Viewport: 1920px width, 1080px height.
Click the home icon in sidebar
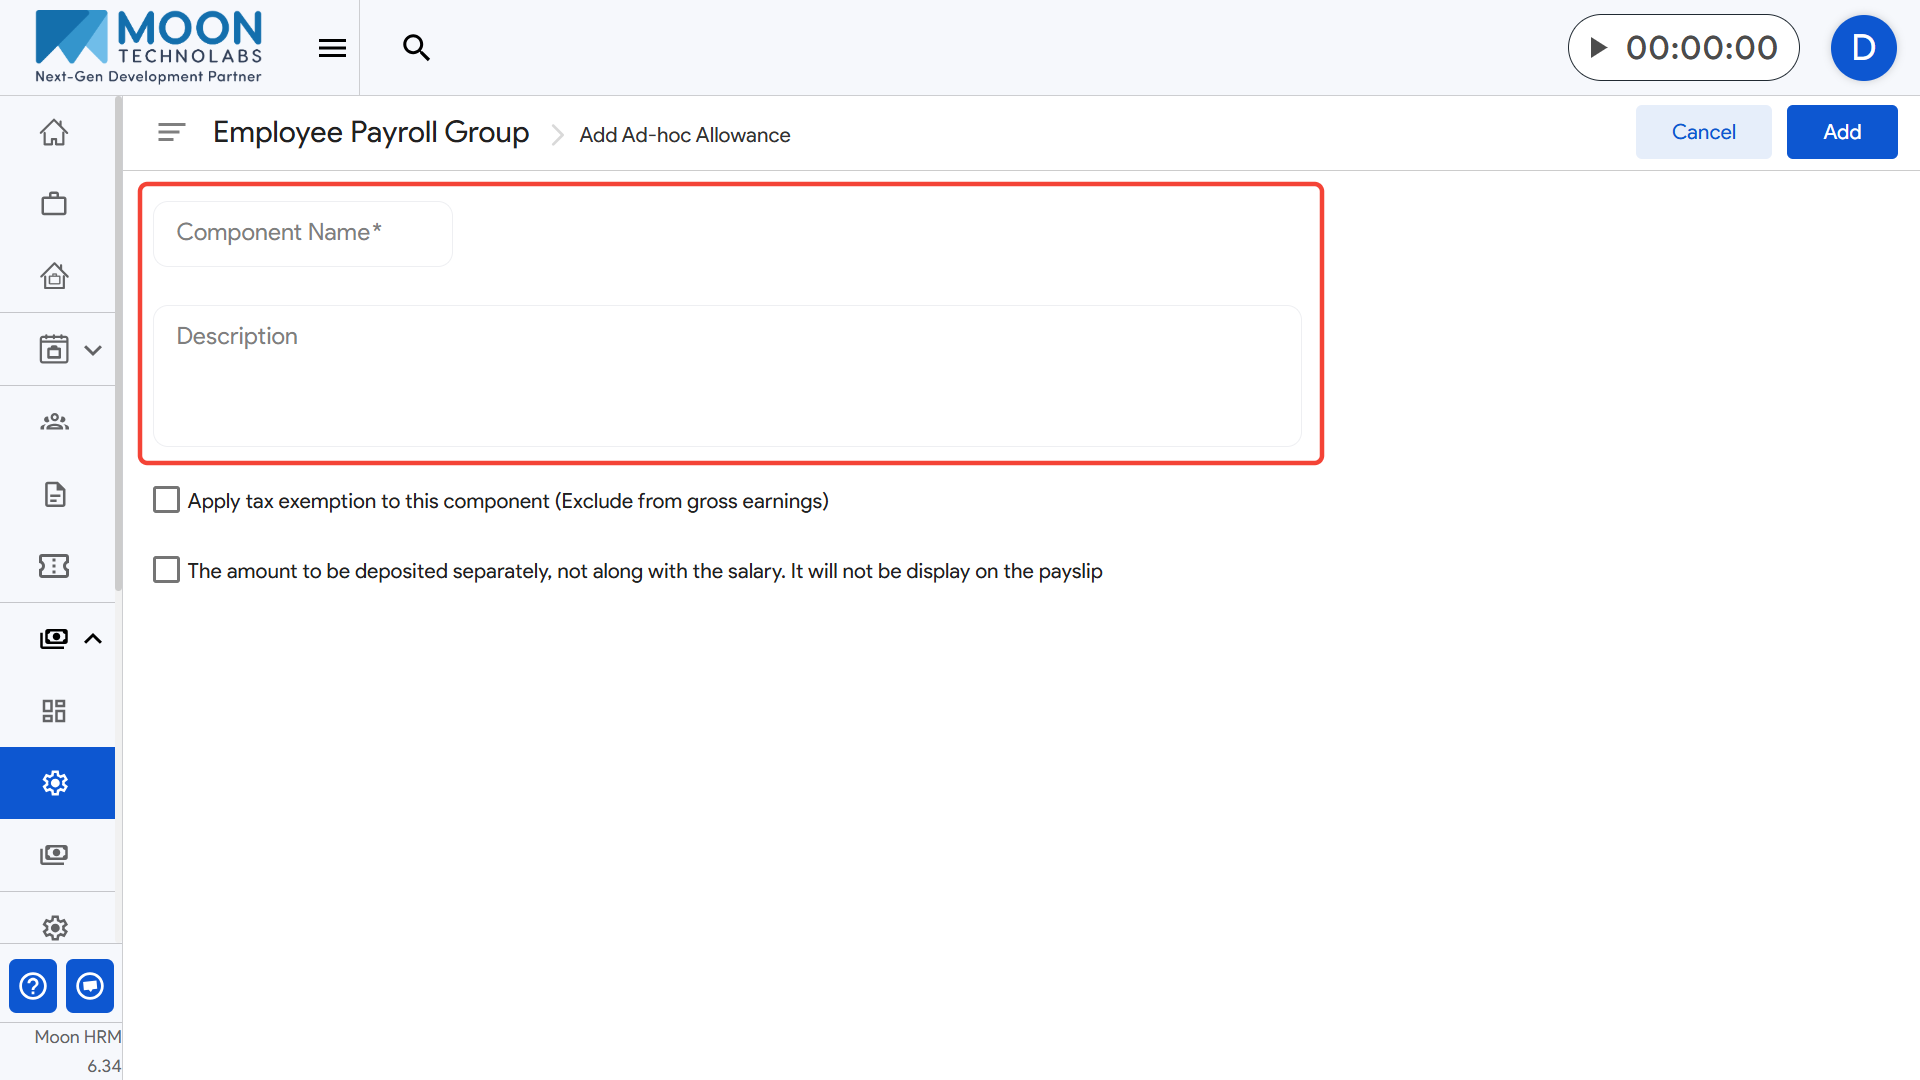tap(54, 132)
